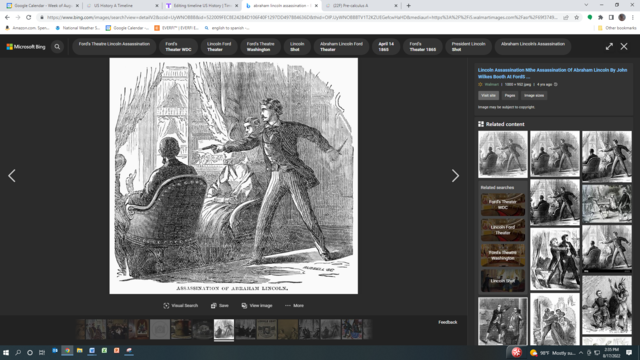This screenshot has height=360, width=640.
Task: Open Ford's Theatre Washington related search tile
Action: pos(503,255)
